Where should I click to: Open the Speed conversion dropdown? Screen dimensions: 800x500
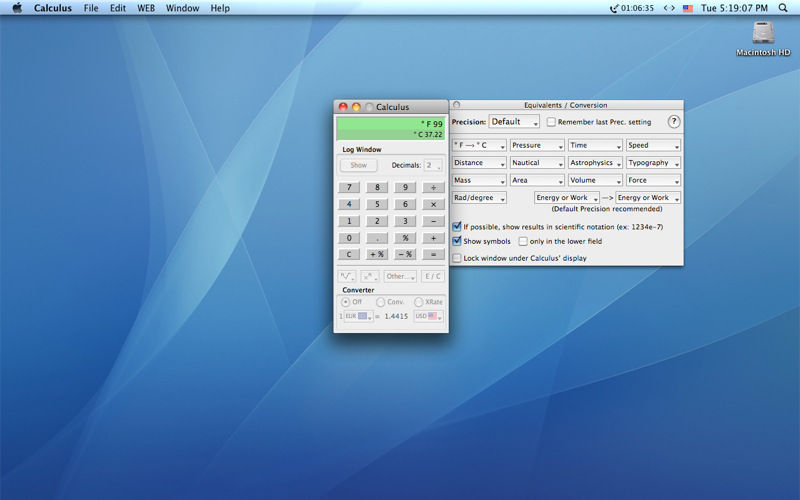[653, 145]
